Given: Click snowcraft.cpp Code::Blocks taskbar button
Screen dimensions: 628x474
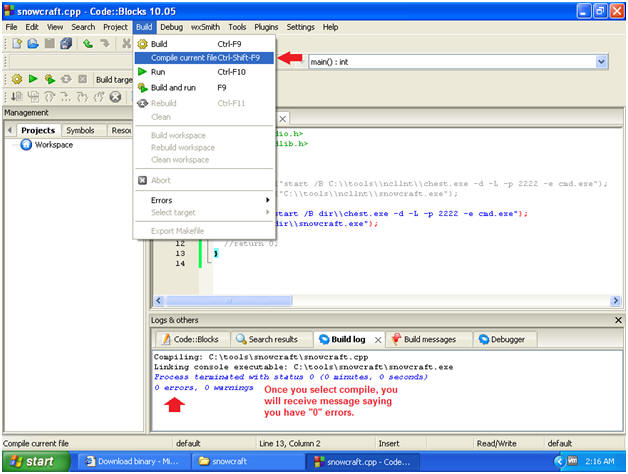Looking at the screenshot, I should click(x=362, y=462).
